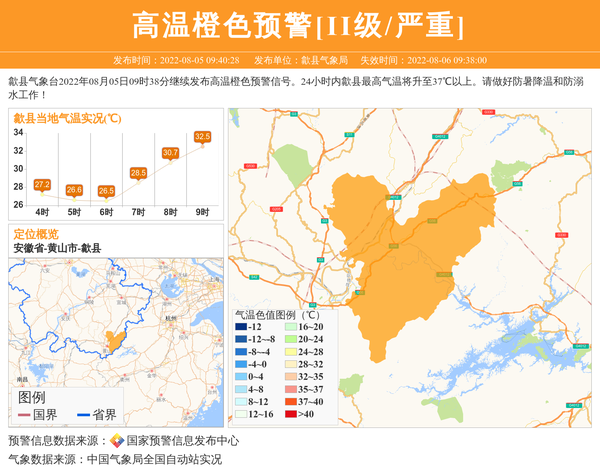Click the 32.5 temperature marker at 9时
The width and height of the screenshot is (600, 471).
pyautogui.click(x=202, y=137)
